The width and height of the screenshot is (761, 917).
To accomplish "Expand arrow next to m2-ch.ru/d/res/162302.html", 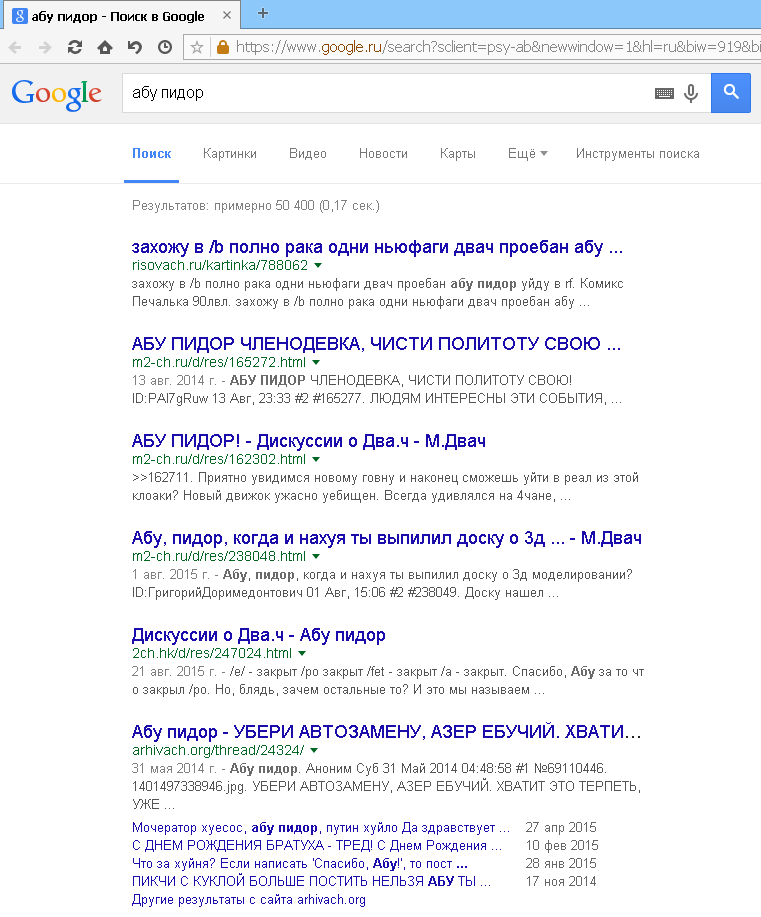I will point(316,460).
